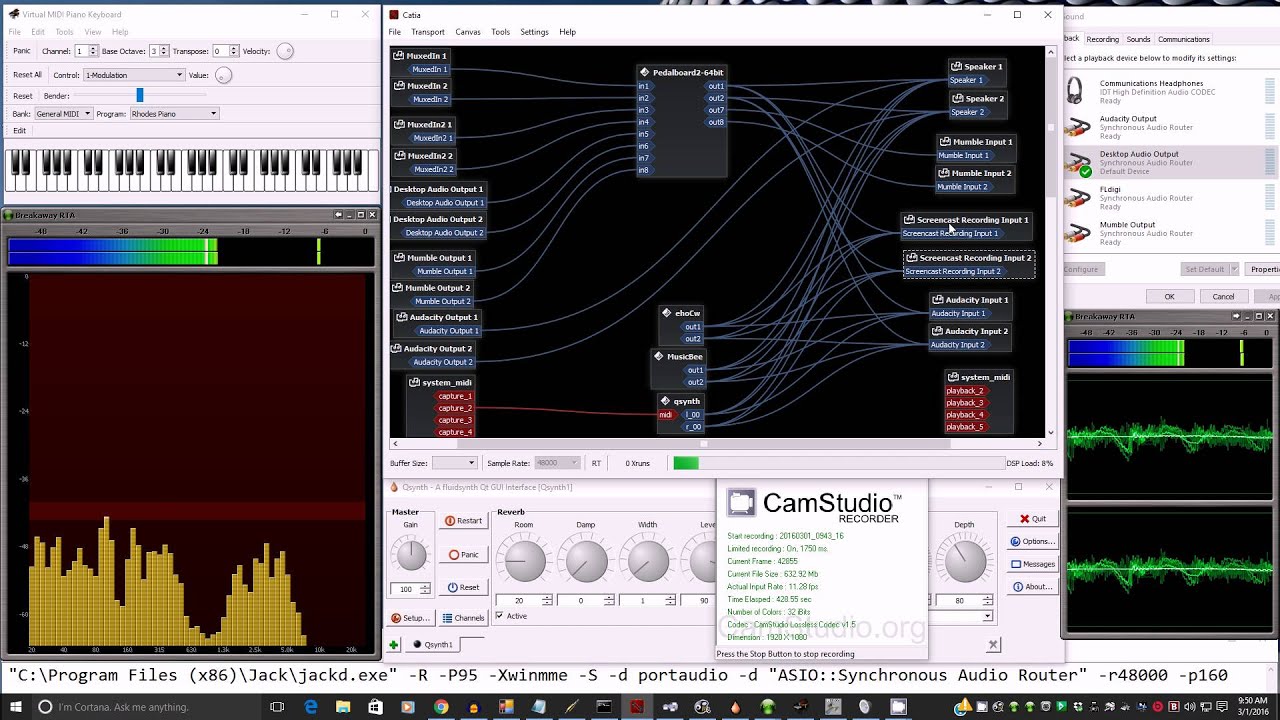Click the left Breakaway RTA back arrow icon

click(338, 215)
